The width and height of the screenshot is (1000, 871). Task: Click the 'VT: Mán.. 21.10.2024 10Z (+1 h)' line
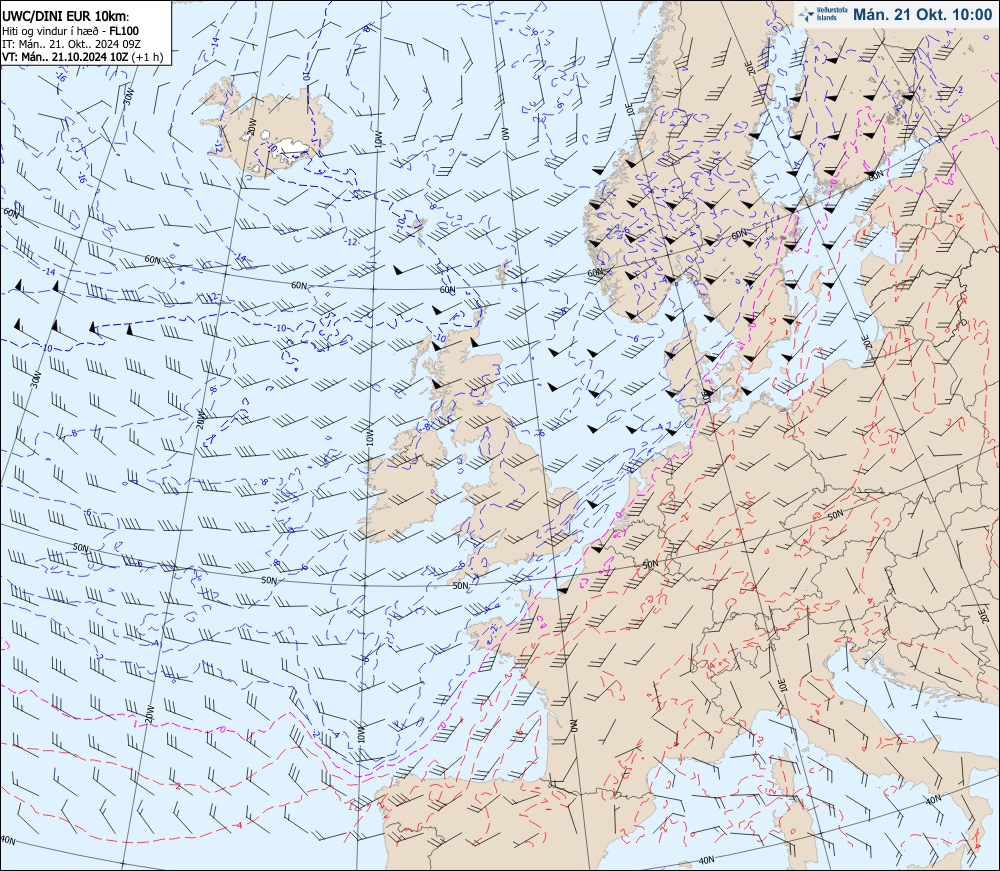tap(83, 57)
